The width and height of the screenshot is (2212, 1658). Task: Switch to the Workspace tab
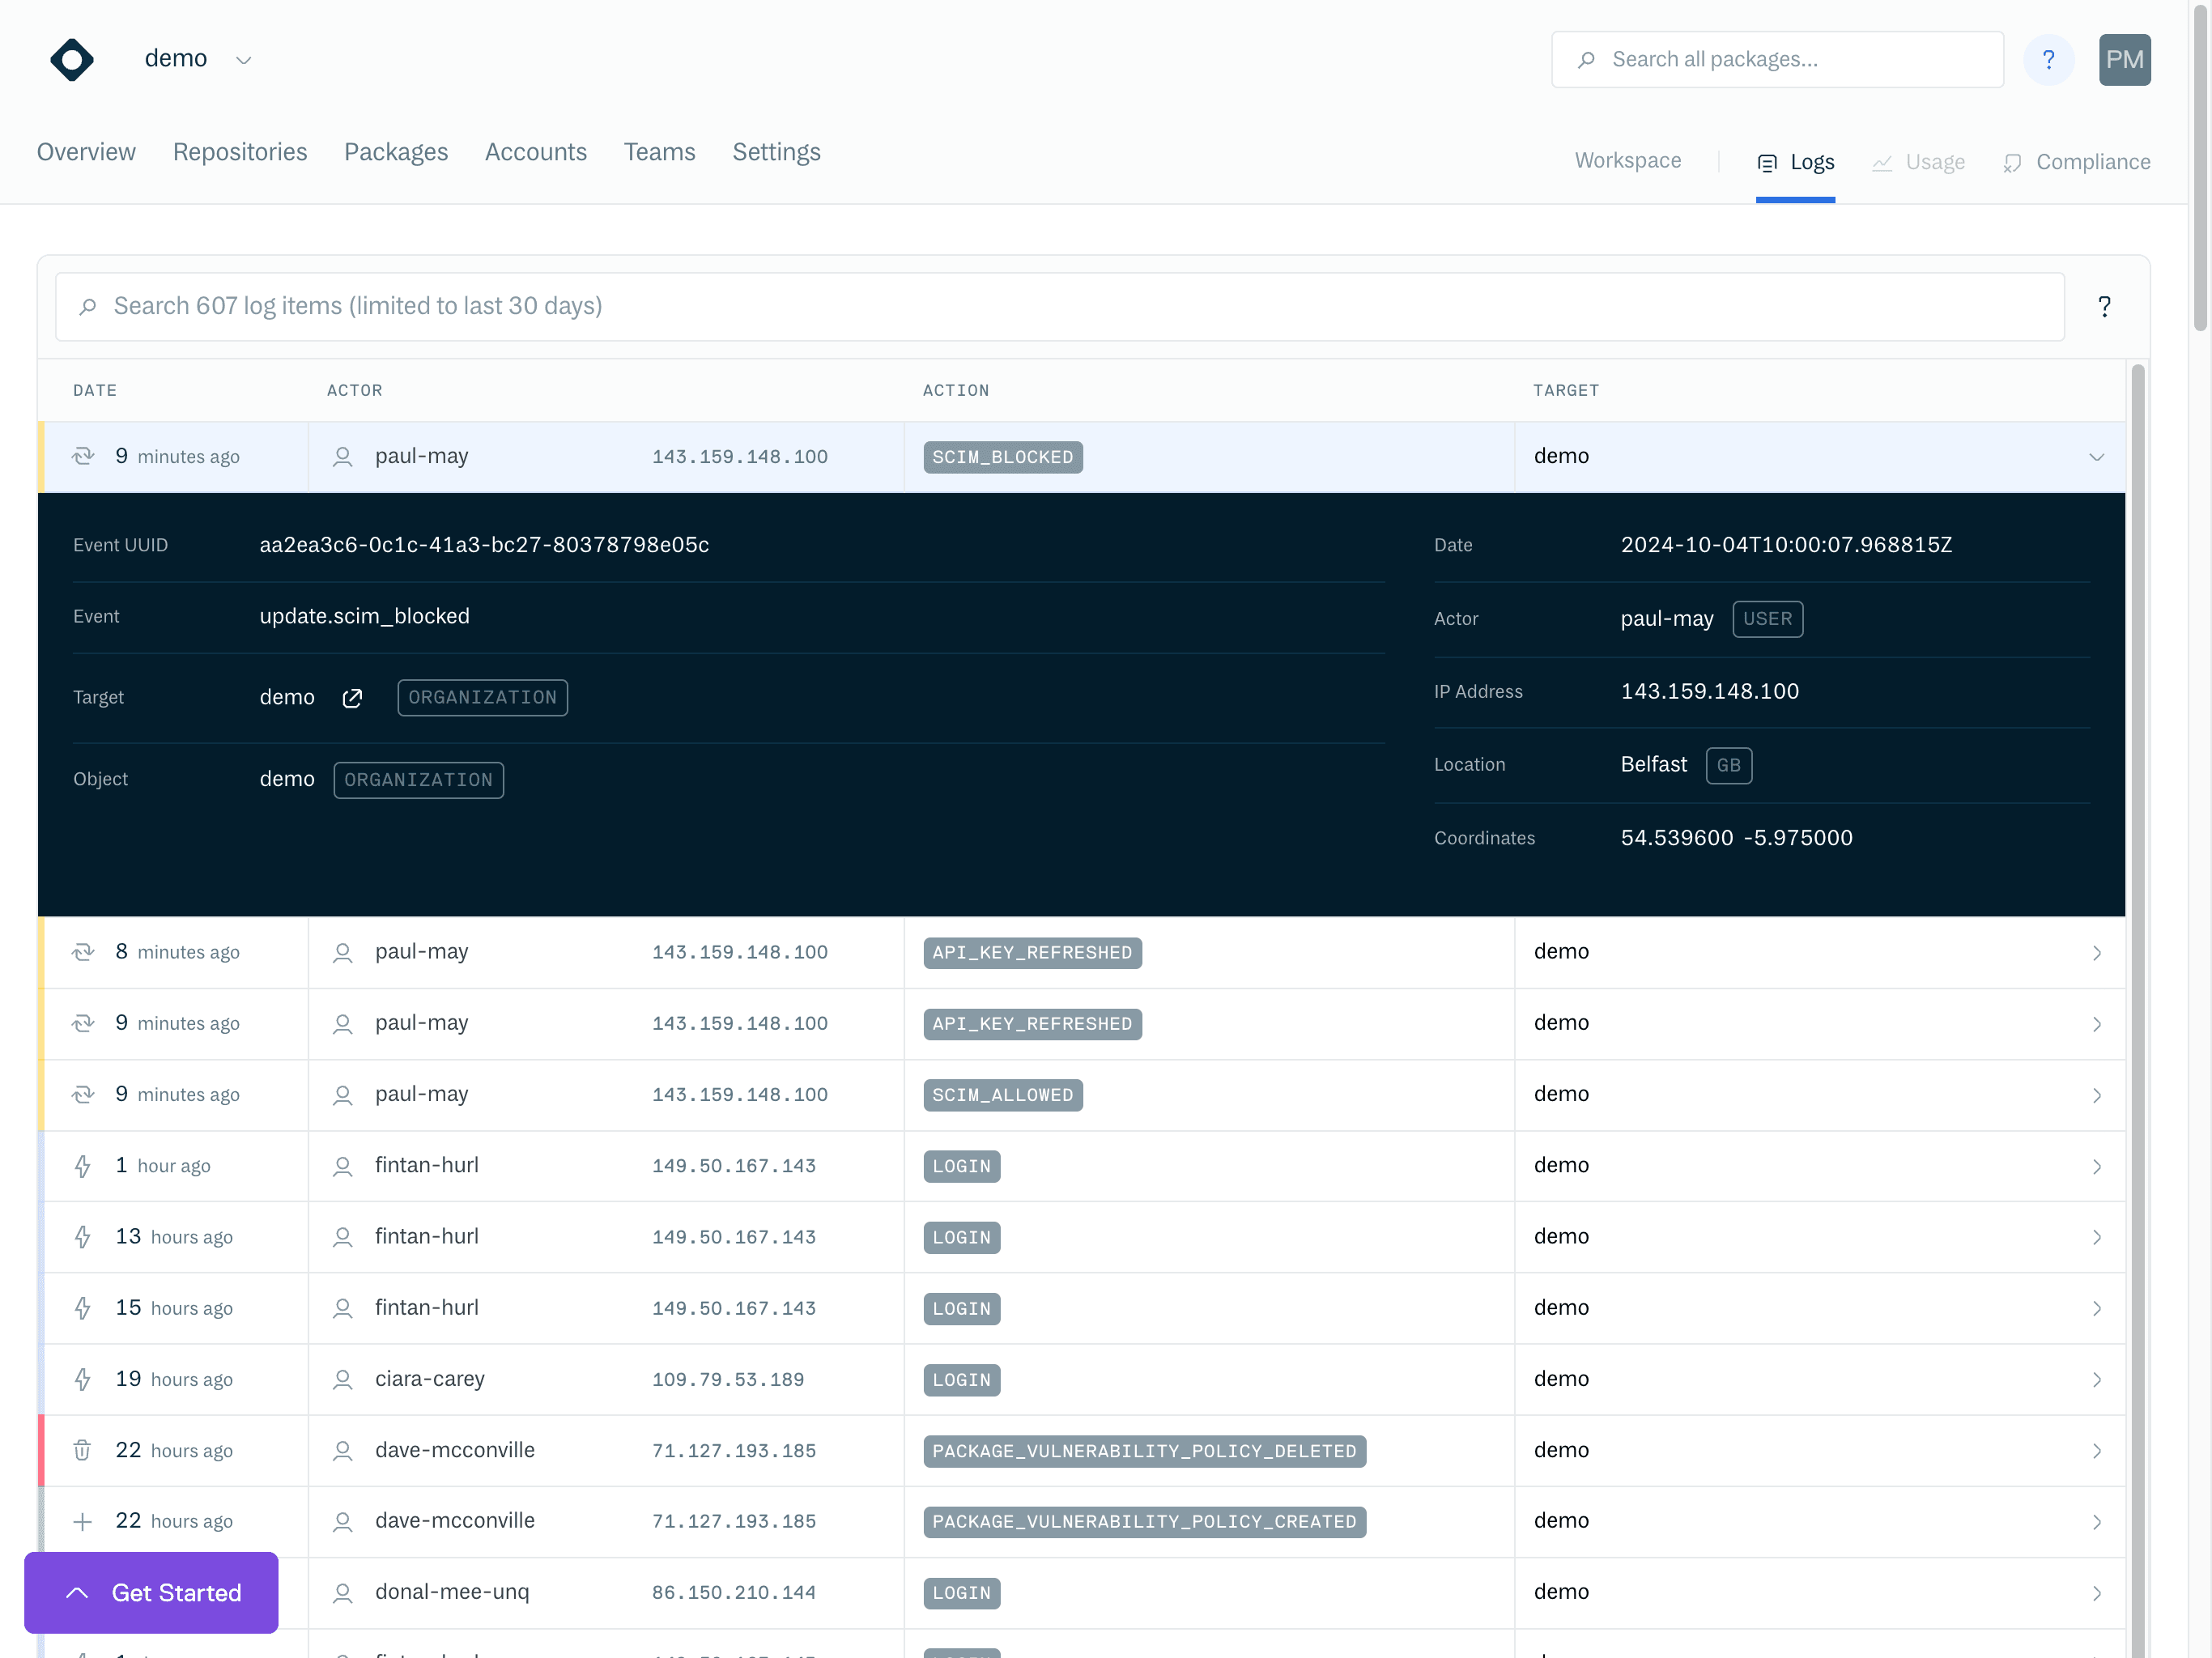(x=1627, y=161)
